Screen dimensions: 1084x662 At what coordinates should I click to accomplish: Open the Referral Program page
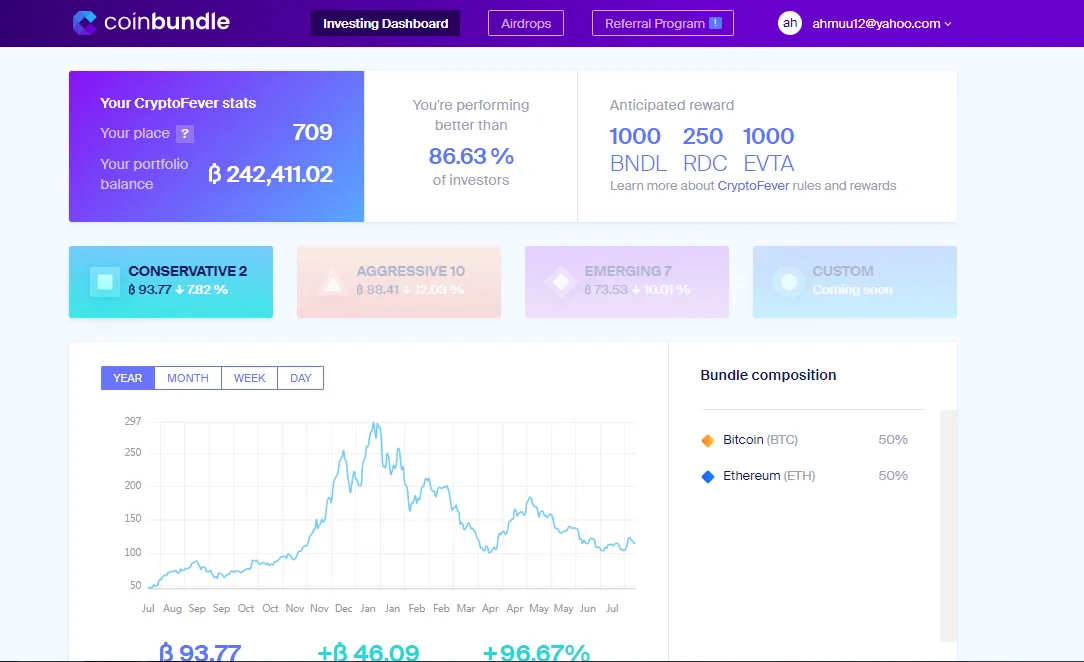click(662, 23)
